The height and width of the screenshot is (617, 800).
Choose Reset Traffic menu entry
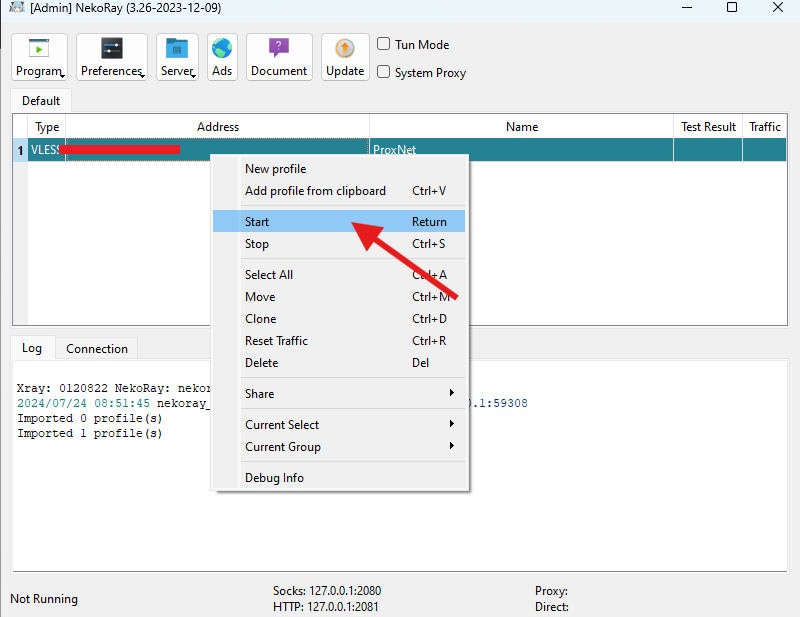click(x=339, y=340)
